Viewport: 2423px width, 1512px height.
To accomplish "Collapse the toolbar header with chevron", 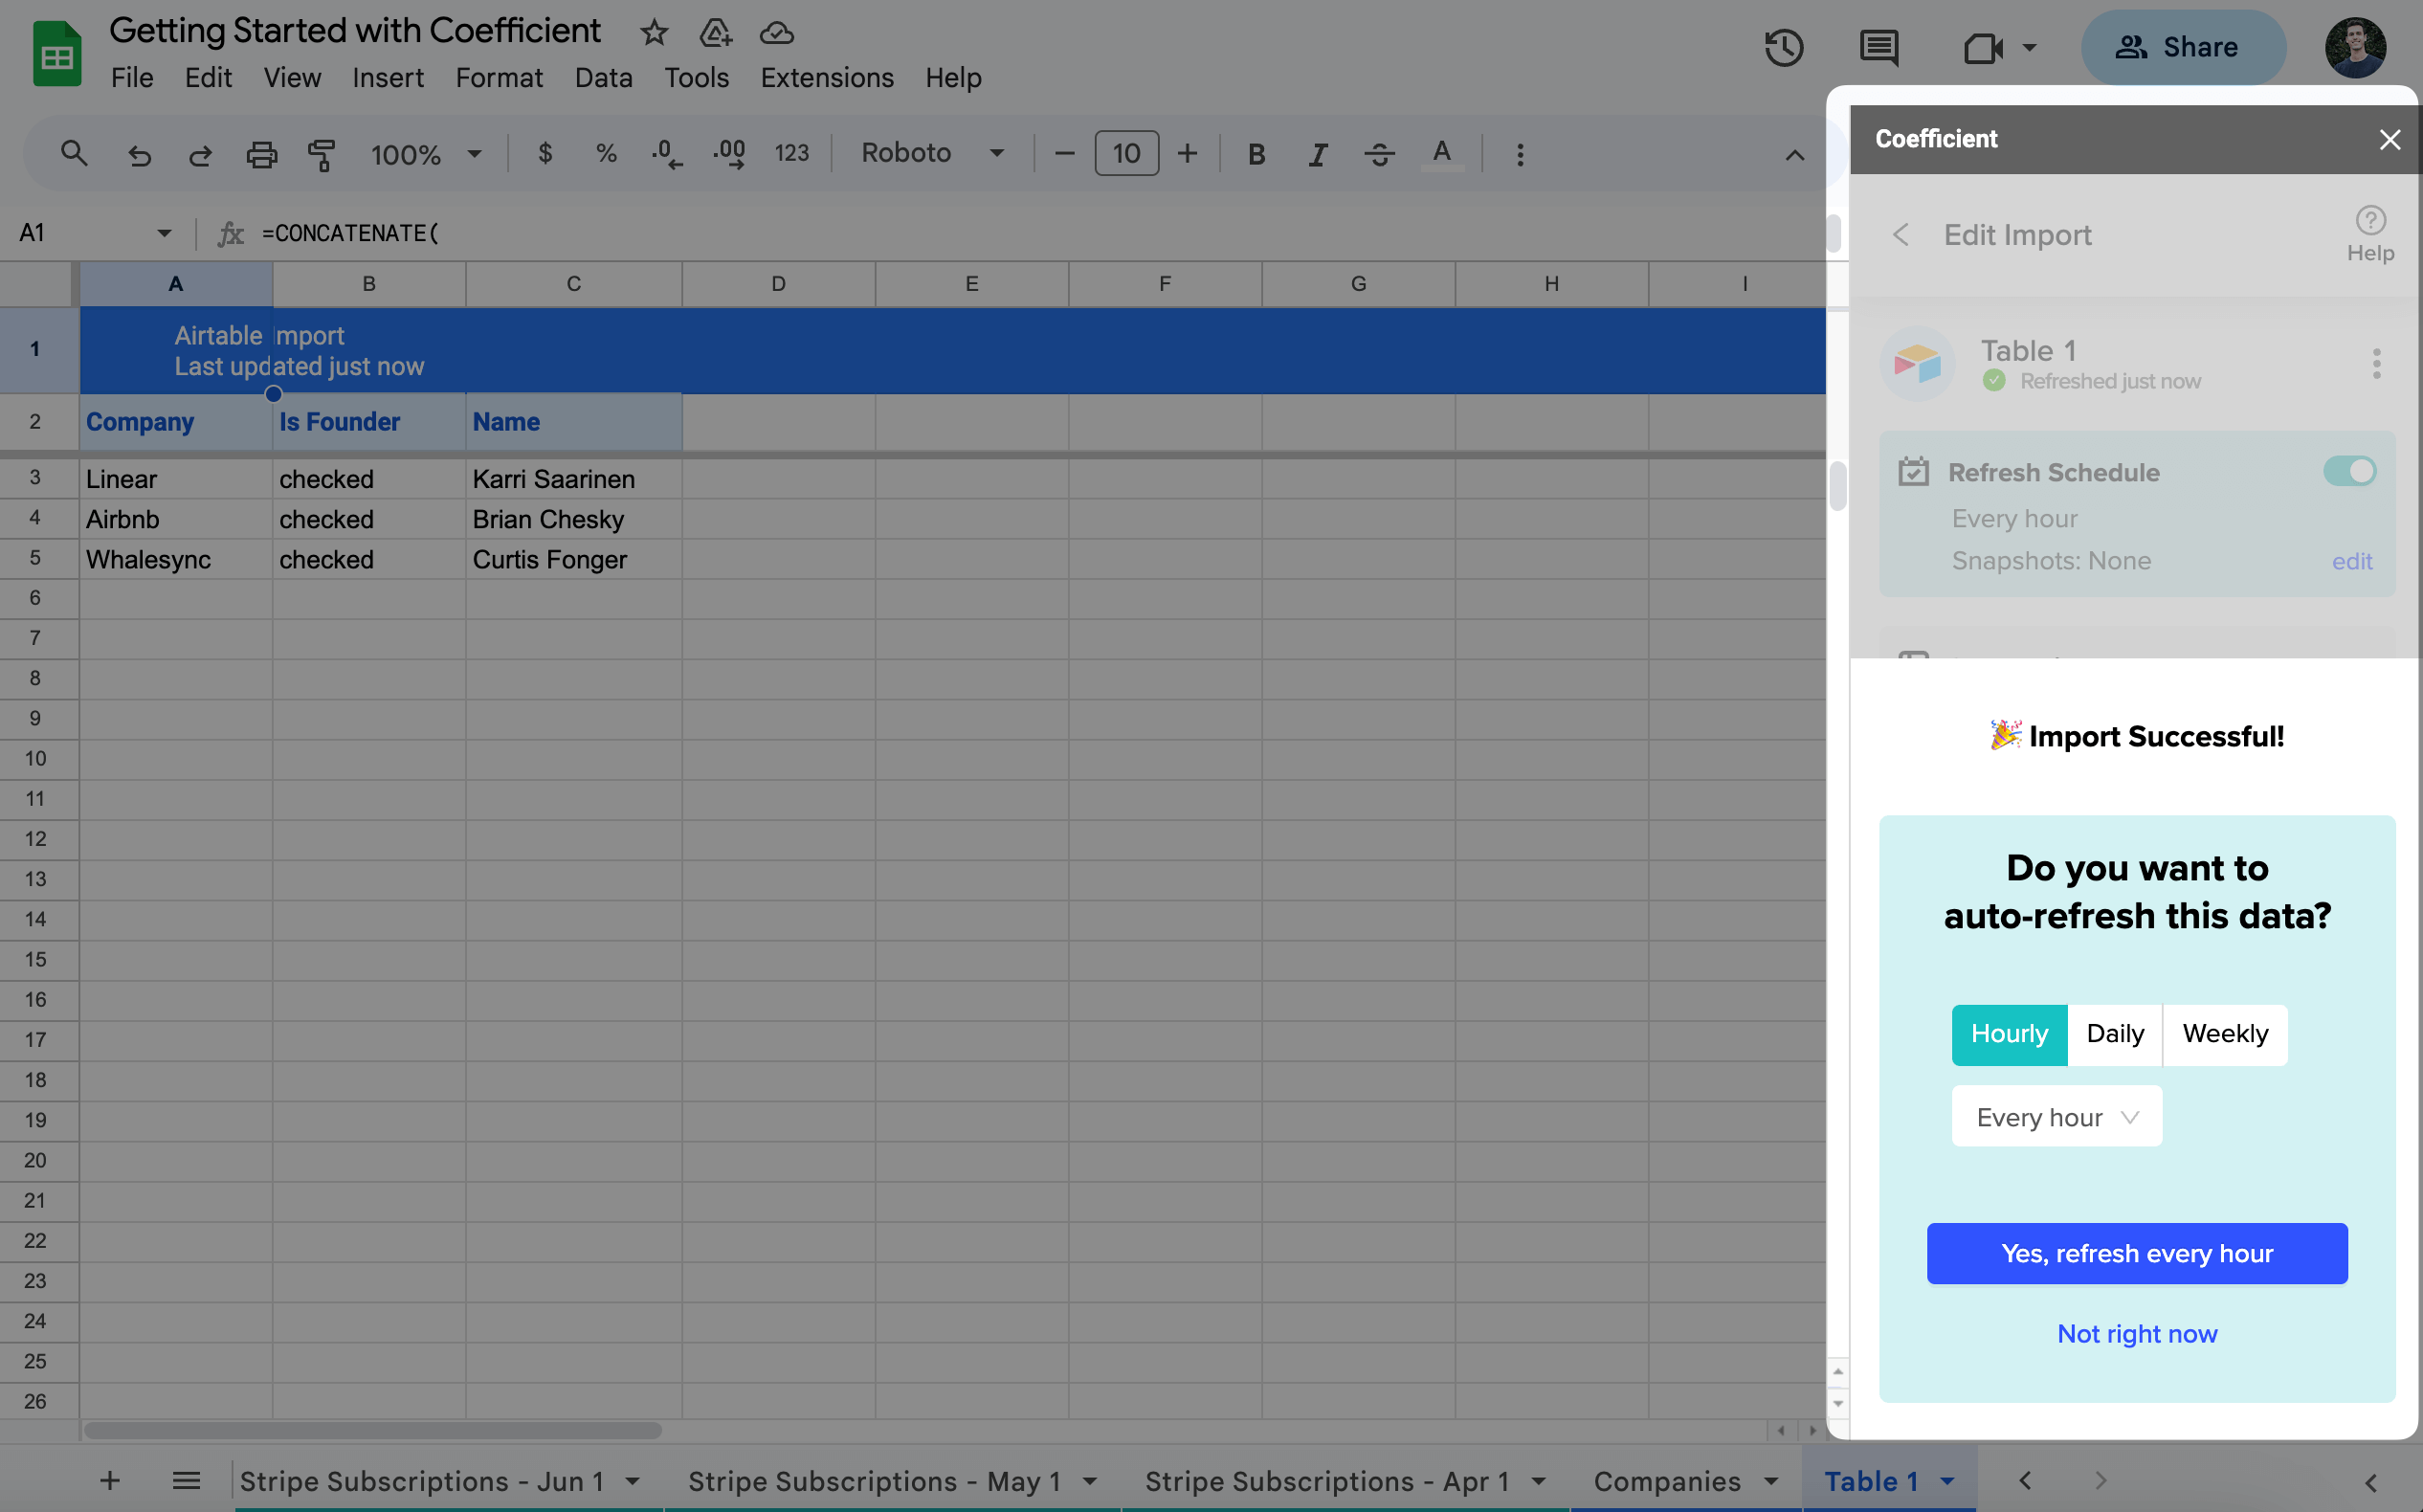I will (1795, 155).
